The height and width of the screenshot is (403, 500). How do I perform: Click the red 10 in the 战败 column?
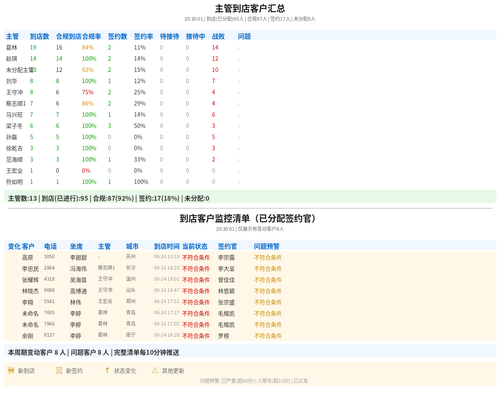coord(215,70)
